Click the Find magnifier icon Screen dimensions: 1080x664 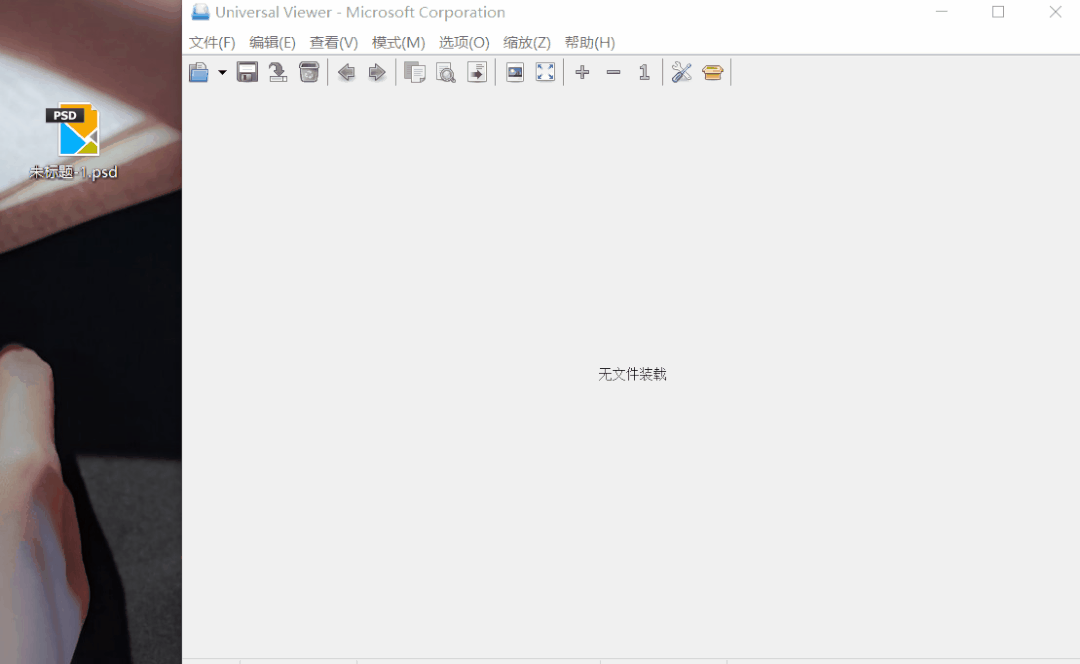pos(446,72)
